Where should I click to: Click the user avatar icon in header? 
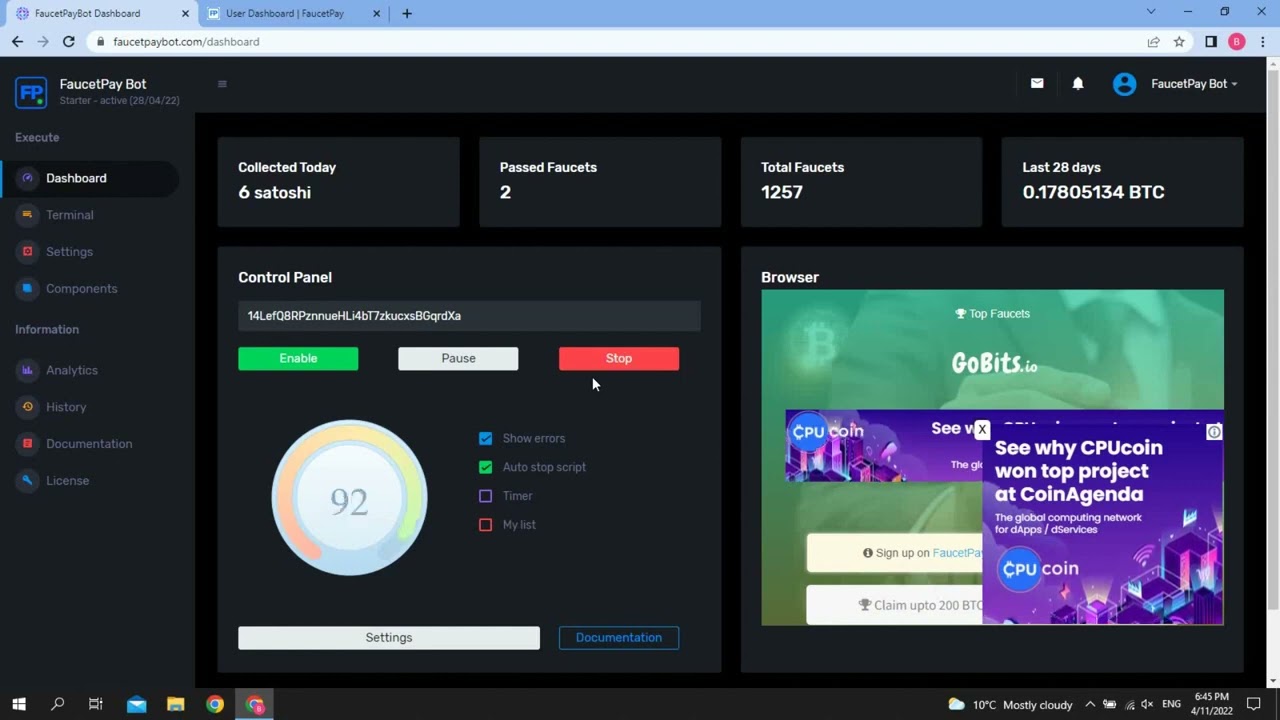[x=1125, y=84]
